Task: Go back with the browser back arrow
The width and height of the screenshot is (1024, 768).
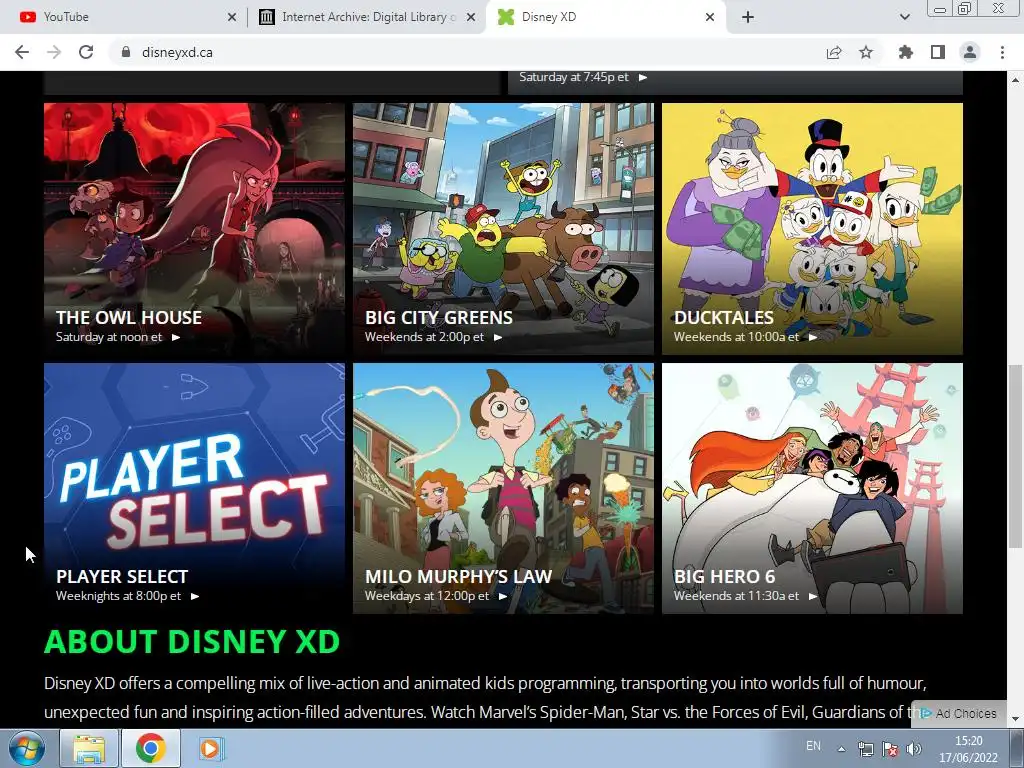Action: [22, 52]
